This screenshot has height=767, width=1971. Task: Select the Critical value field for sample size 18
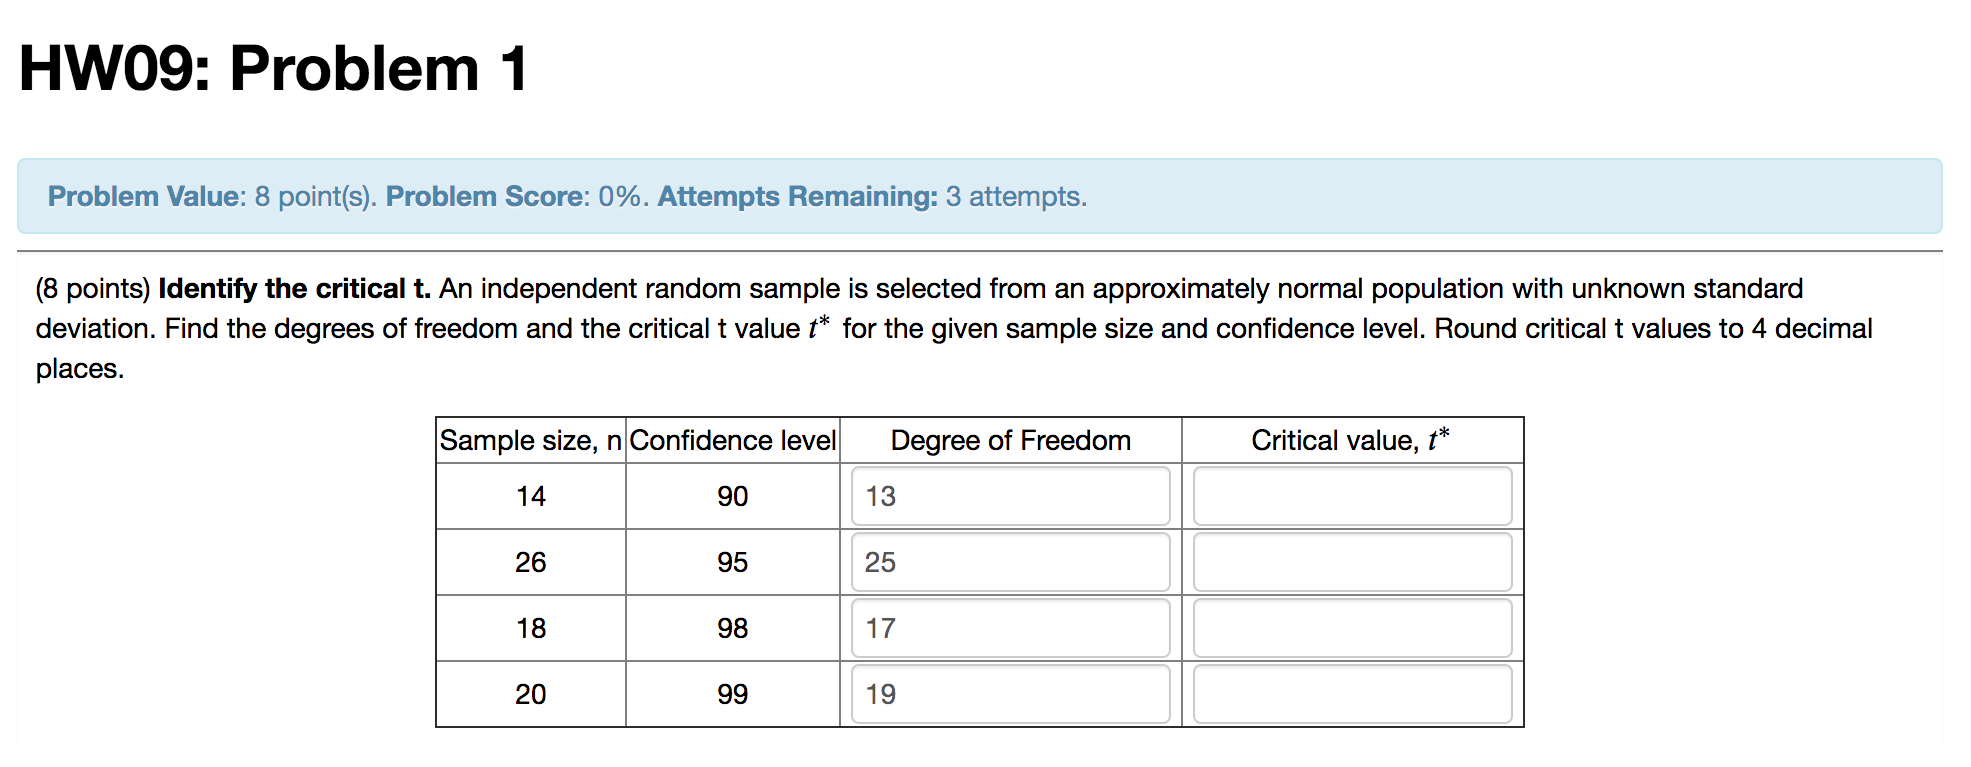[x=1350, y=628]
